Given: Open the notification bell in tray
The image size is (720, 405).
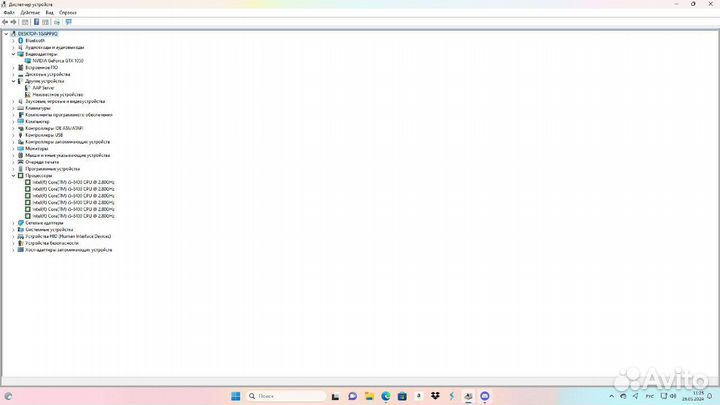Looking at the screenshot, I should (710, 396).
